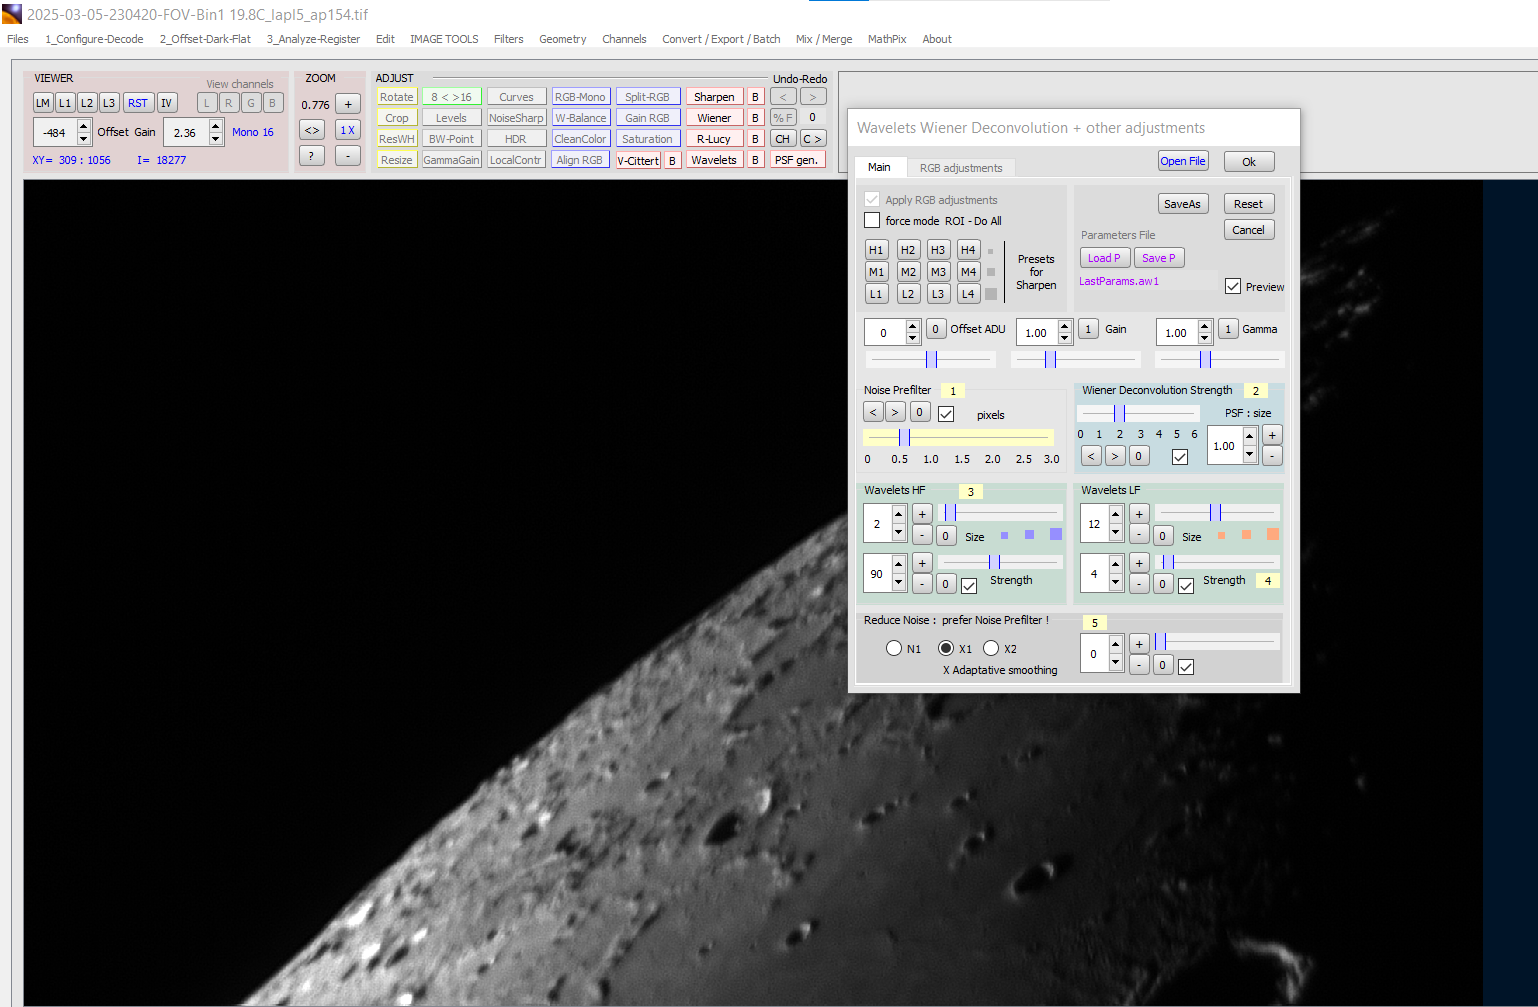Select the M3 sharpen preset
Image resolution: width=1538 pixels, height=1007 pixels.
point(938,272)
